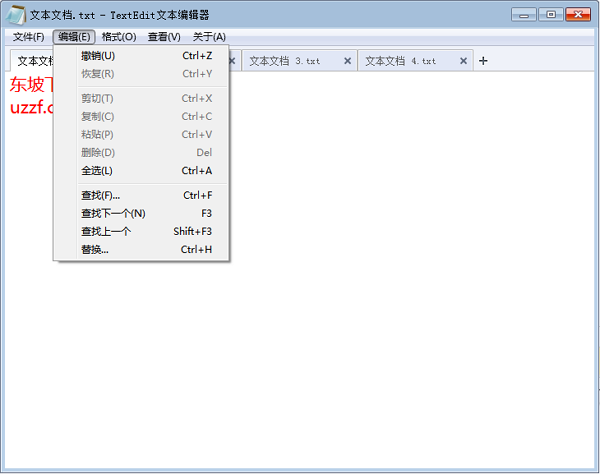This screenshot has width=600, height=474.
Task: Open the 文件(F) menu
Action: (28, 37)
